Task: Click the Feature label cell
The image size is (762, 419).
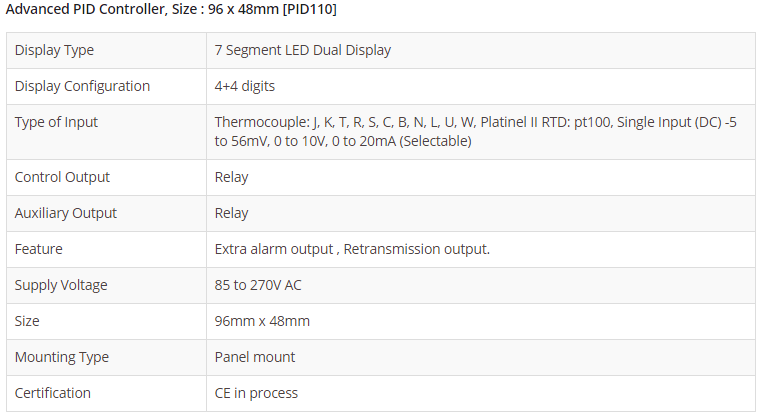Action: coord(39,249)
